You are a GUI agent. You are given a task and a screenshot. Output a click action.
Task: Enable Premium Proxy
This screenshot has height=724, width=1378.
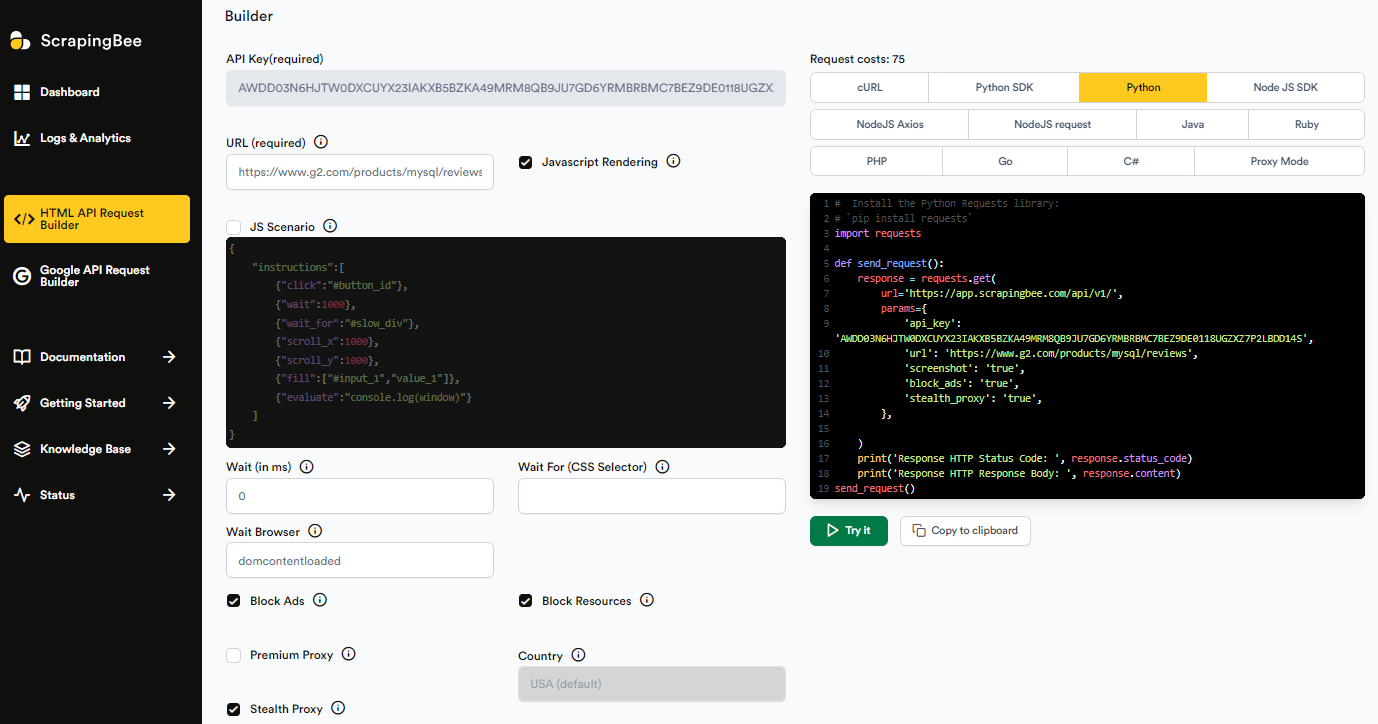tap(233, 655)
